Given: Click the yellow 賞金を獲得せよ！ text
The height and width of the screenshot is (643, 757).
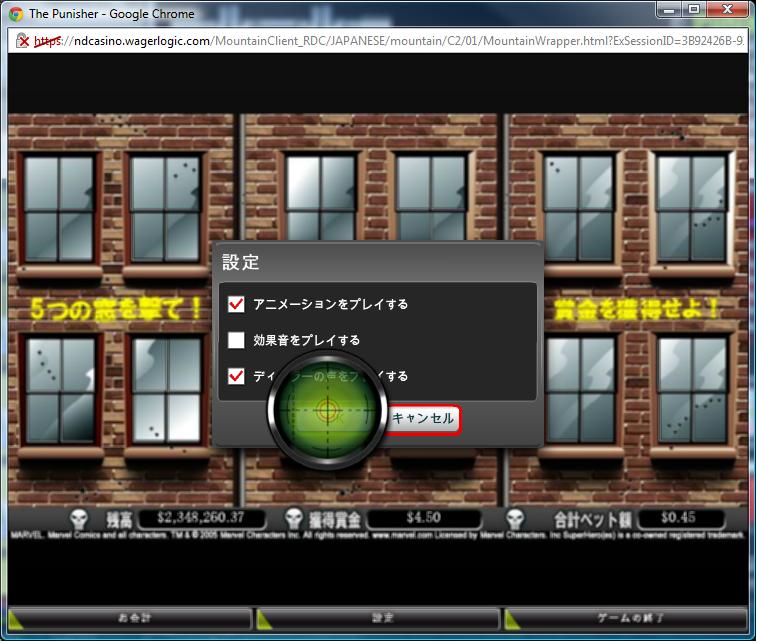Looking at the screenshot, I should point(636,309).
